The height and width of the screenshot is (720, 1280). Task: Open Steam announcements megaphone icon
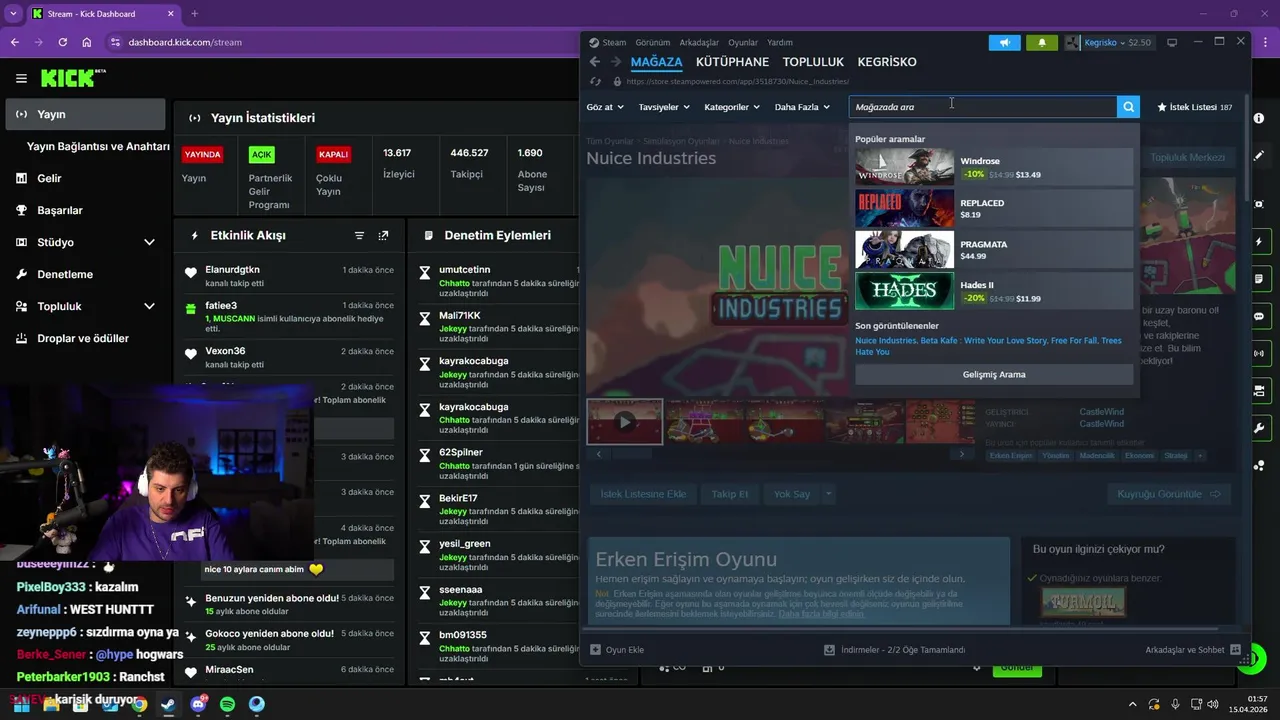(1004, 43)
